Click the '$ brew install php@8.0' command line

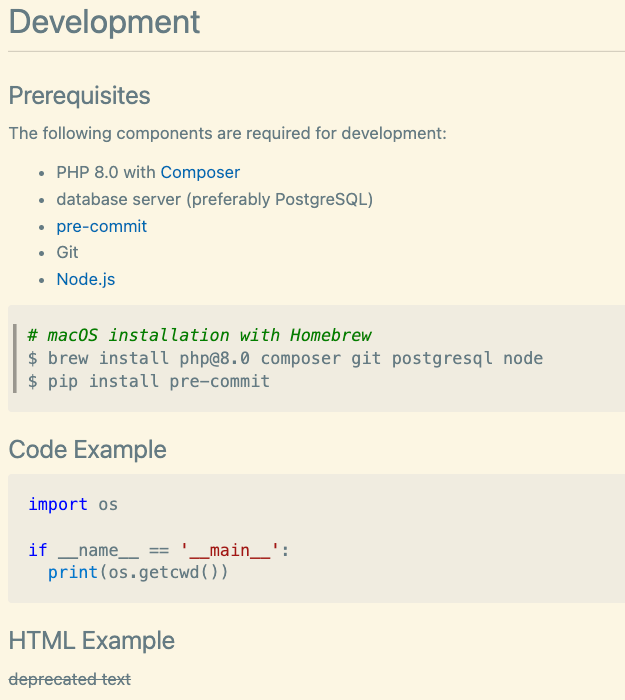[x=285, y=358]
